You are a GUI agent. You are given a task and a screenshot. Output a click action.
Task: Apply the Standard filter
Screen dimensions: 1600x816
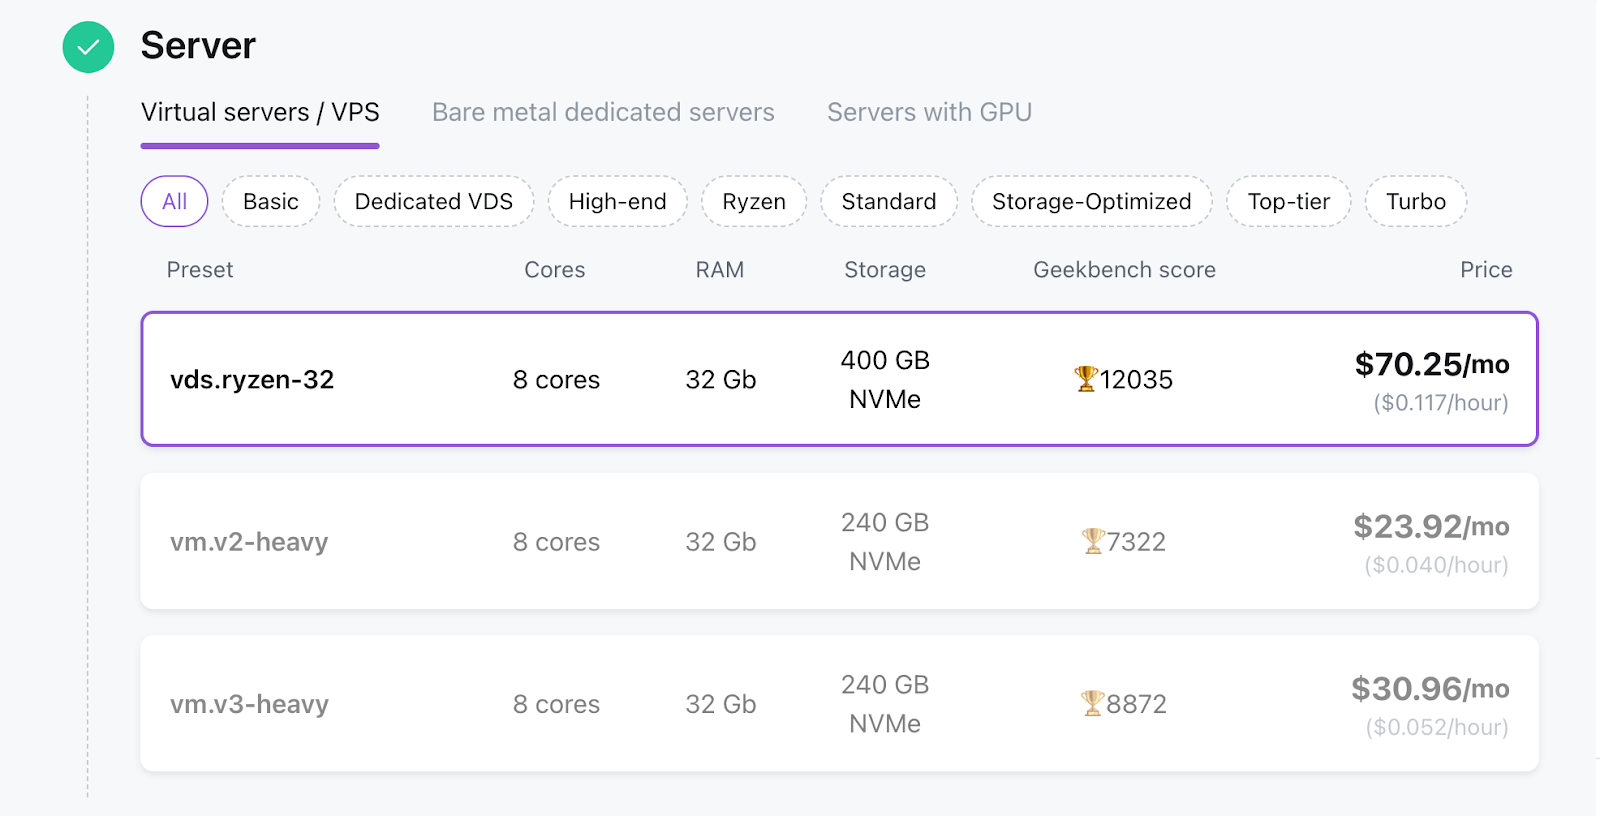coord(889,201)
